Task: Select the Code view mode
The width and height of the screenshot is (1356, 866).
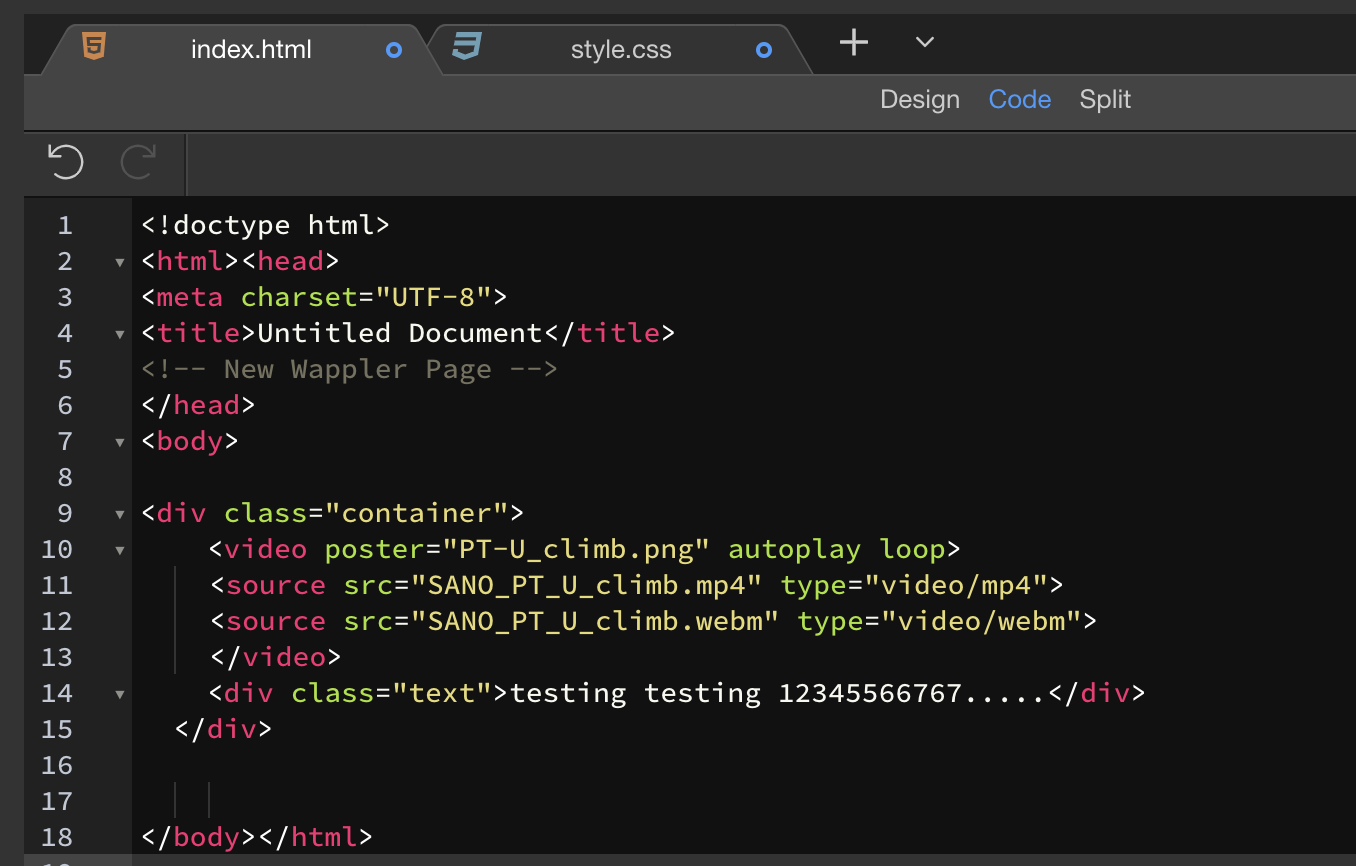Action: pos(1019,100)
